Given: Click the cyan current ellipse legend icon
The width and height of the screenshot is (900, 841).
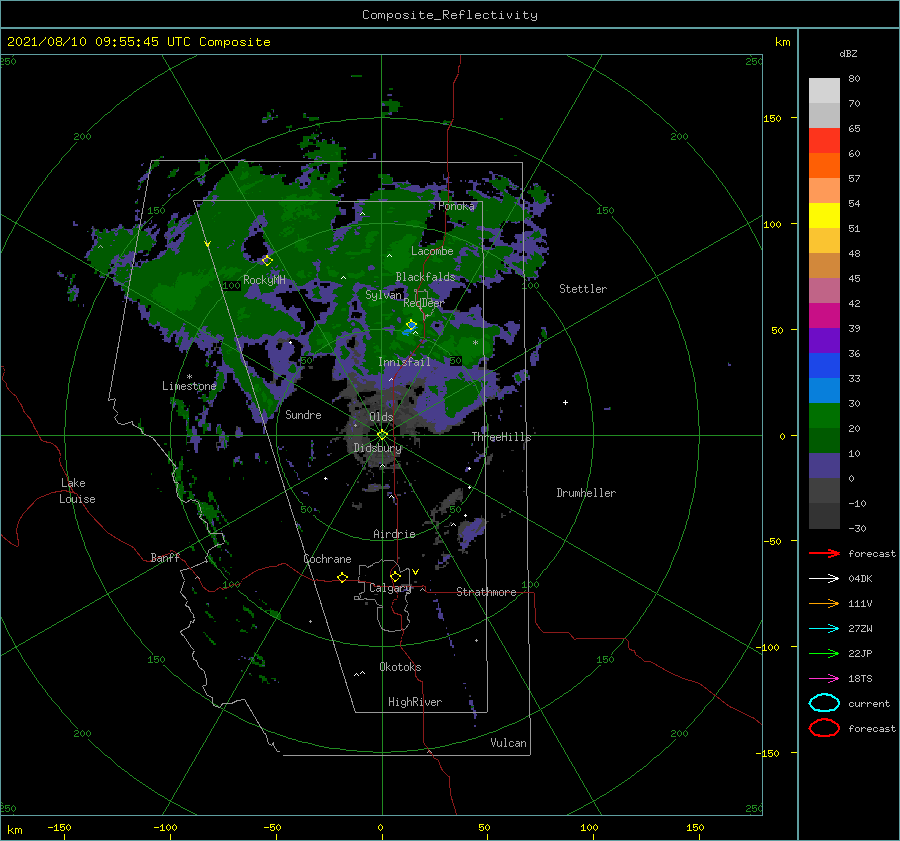Looking at the screenshot, I should coord(824,703).
